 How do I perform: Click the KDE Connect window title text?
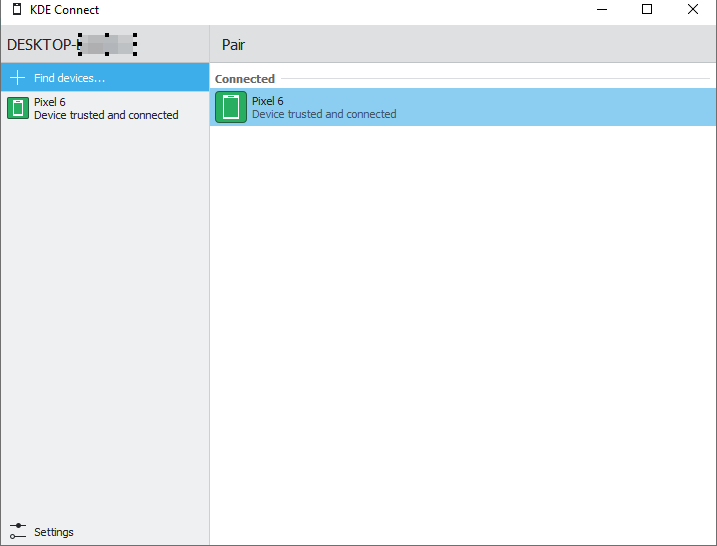65,10
